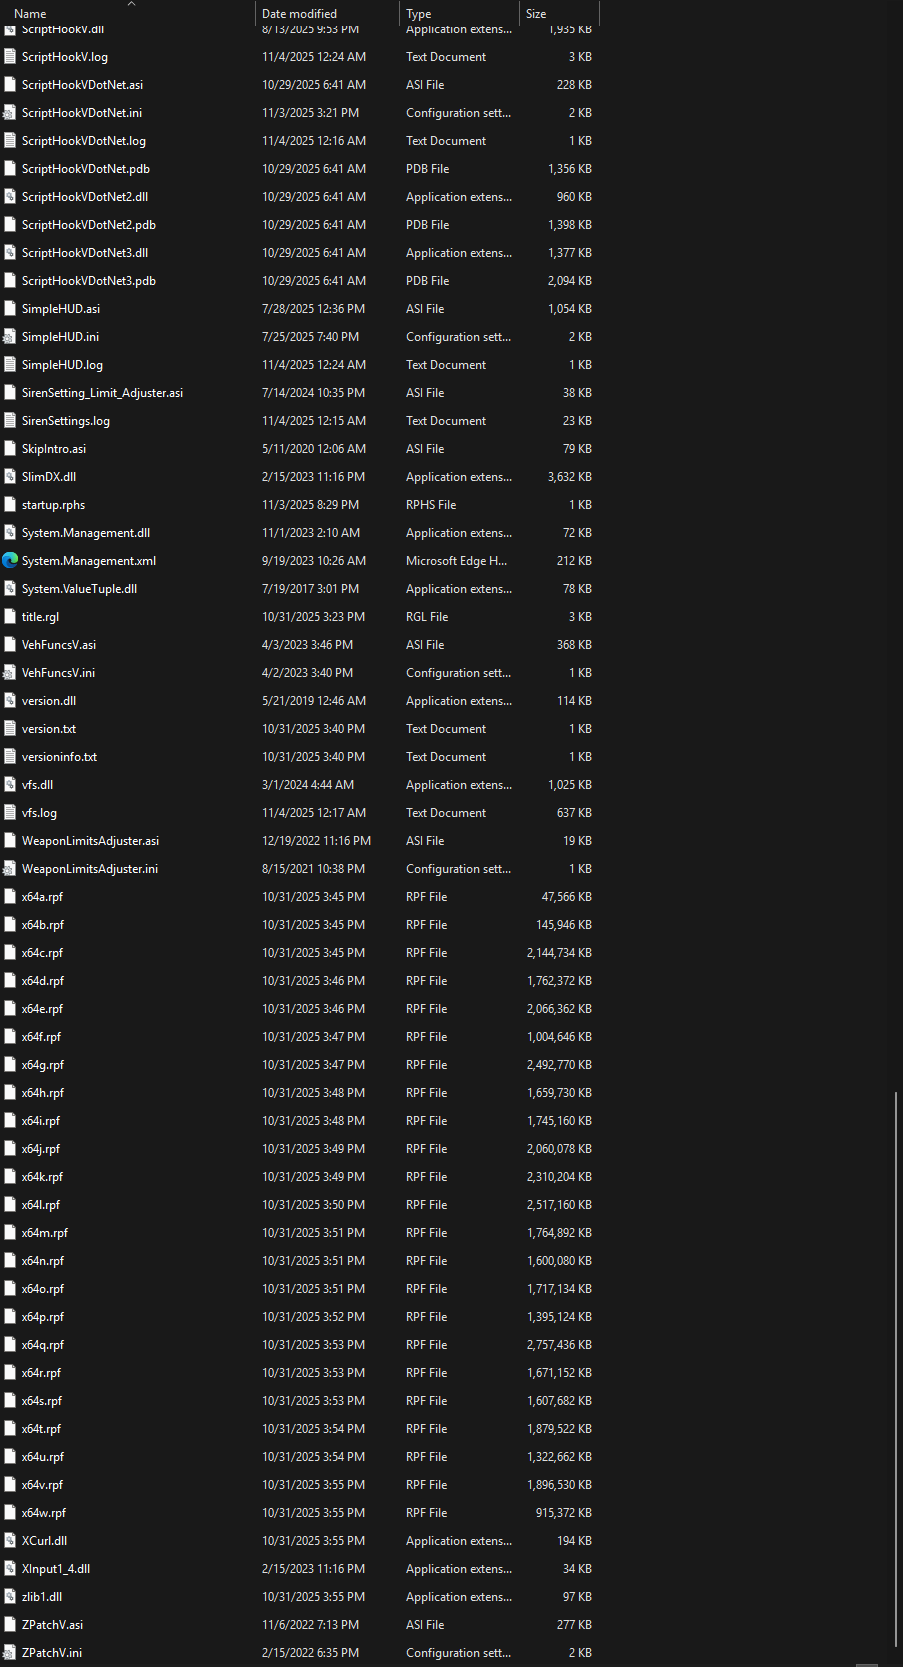Viewport: 903px width, 1667px height.
Task: Click the x64a.rpf file icon
Action: pos(10,897)
